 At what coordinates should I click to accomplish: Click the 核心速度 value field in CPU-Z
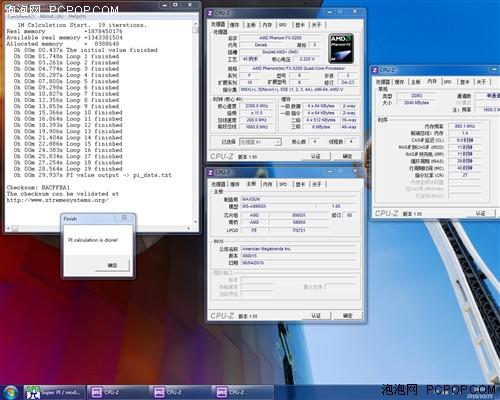pyautogui.click(x=256, y=106)
